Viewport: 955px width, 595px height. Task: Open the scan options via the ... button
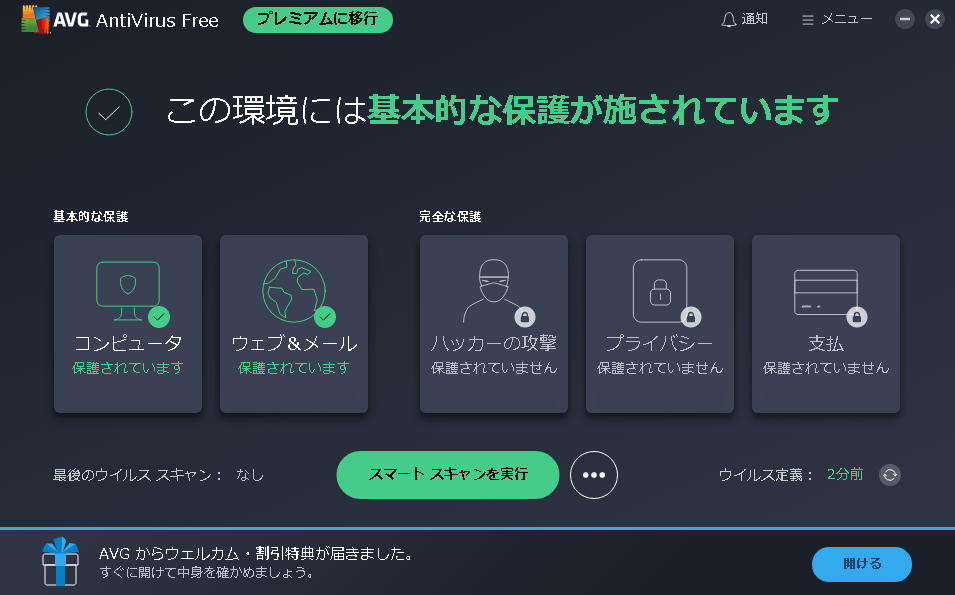point(594,475)
